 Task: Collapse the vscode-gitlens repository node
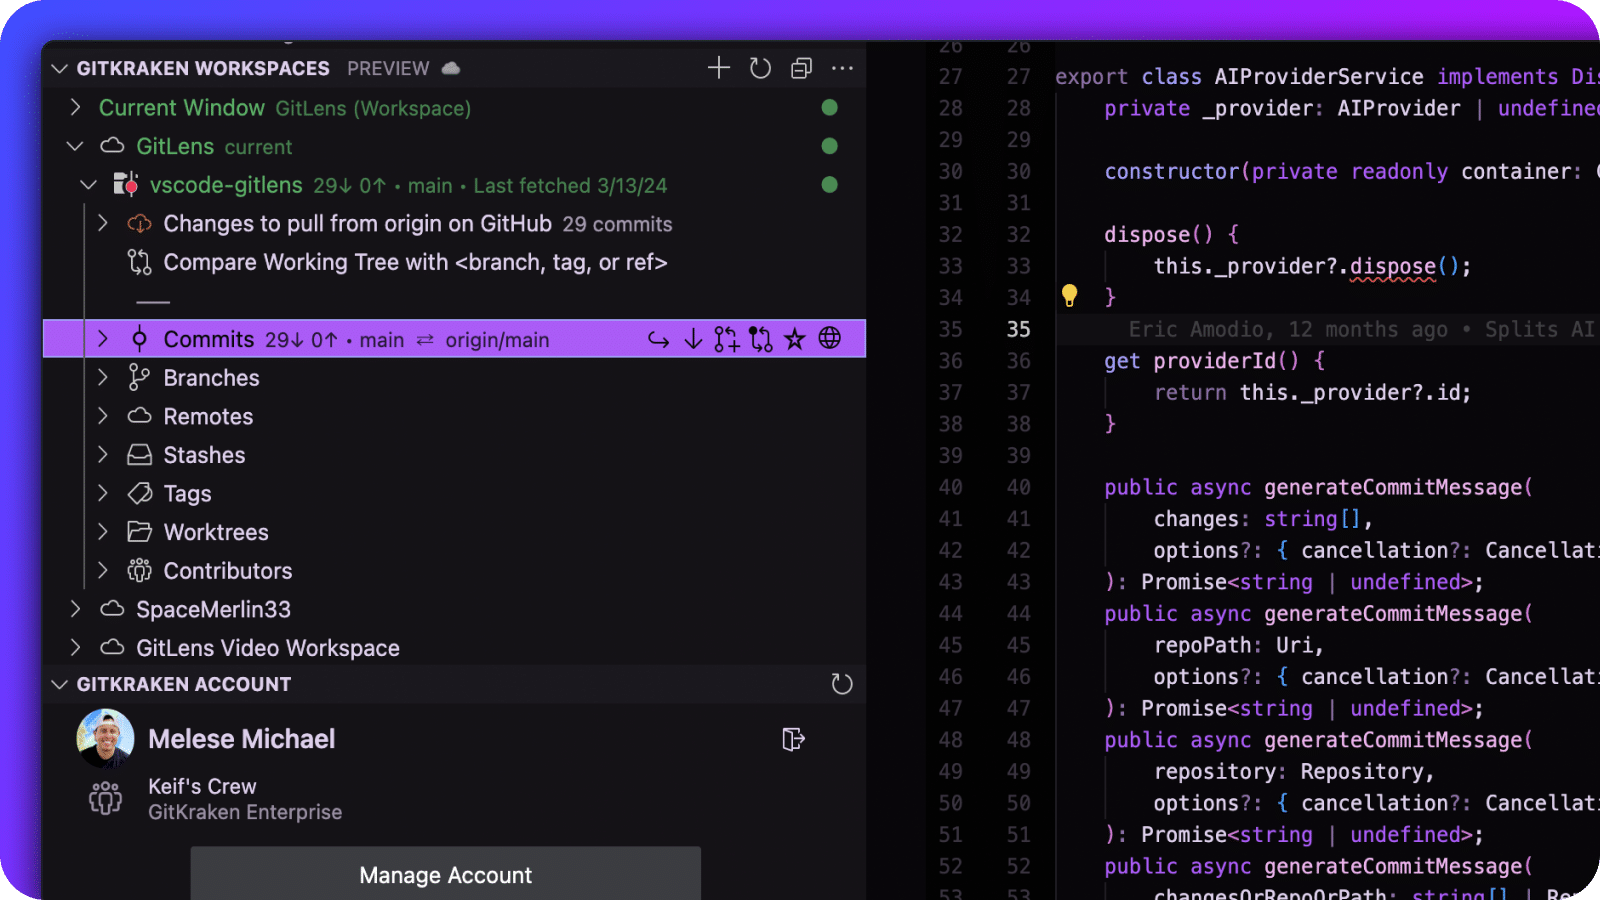click(88, 185)
